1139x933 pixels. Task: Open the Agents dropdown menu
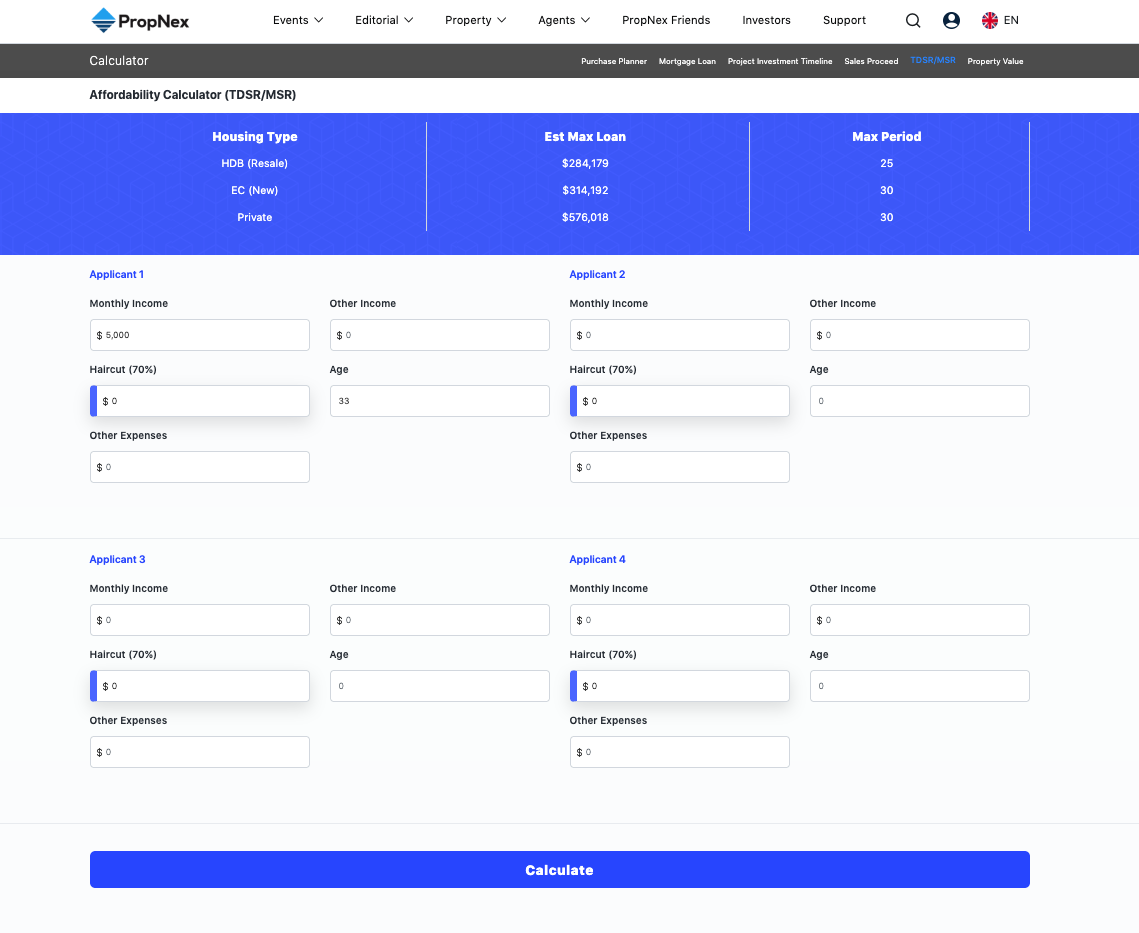tap(564, 20)
